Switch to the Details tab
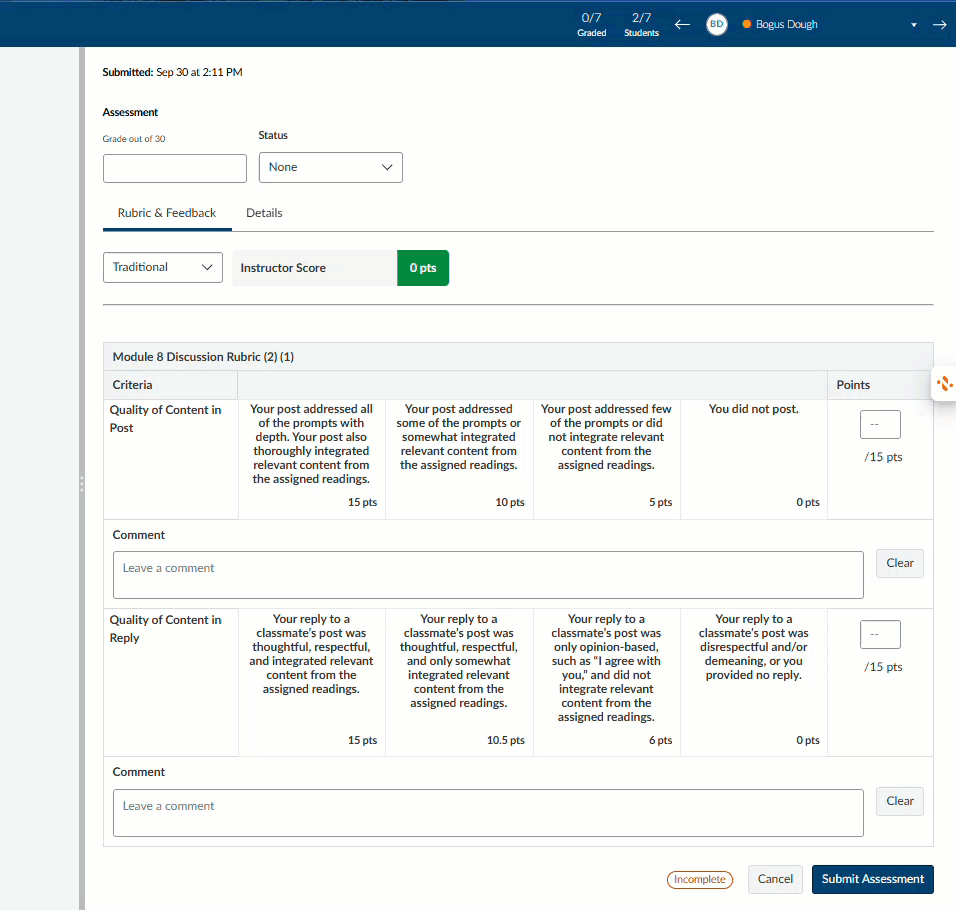This screenshot has height=910, width=956. (x=264, y=213)
